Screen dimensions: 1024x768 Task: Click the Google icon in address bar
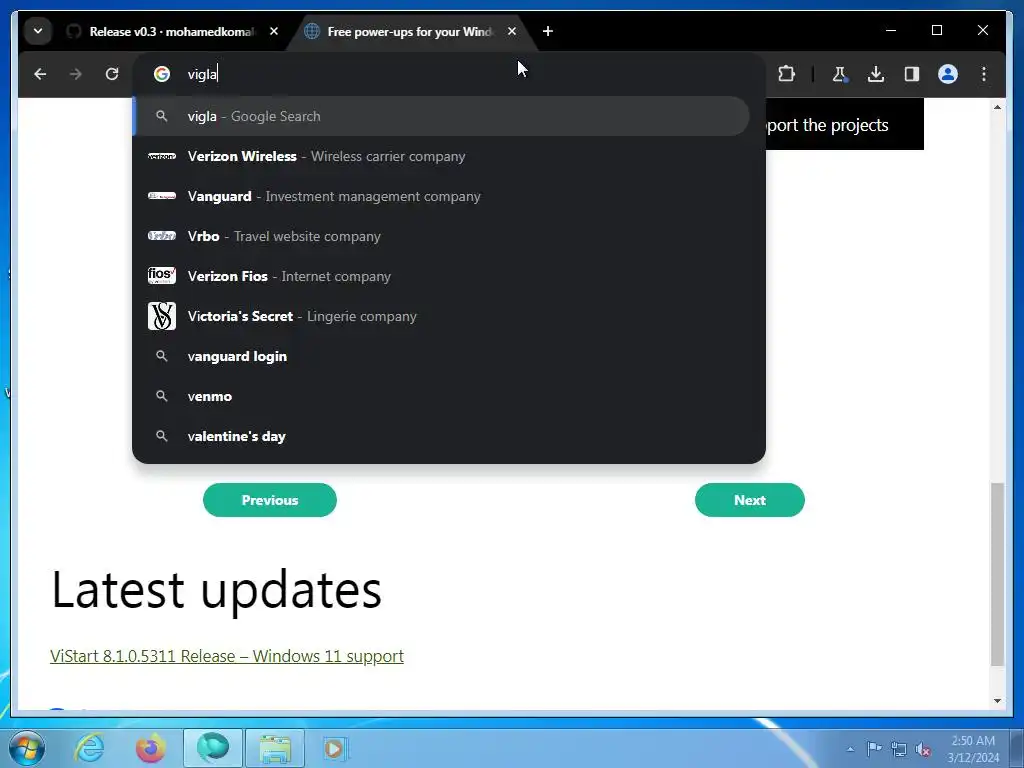(162, 74)
